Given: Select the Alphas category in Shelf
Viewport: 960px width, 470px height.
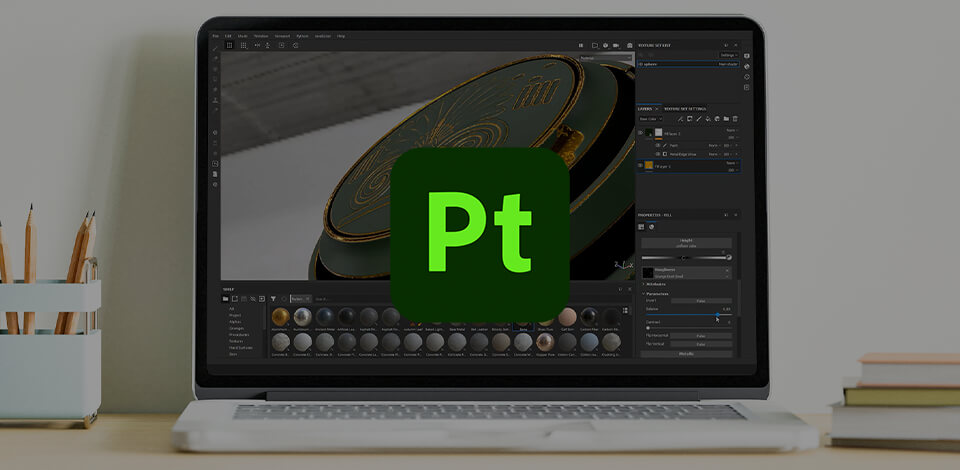Looking at the screenshot, I should pos(234,321).
